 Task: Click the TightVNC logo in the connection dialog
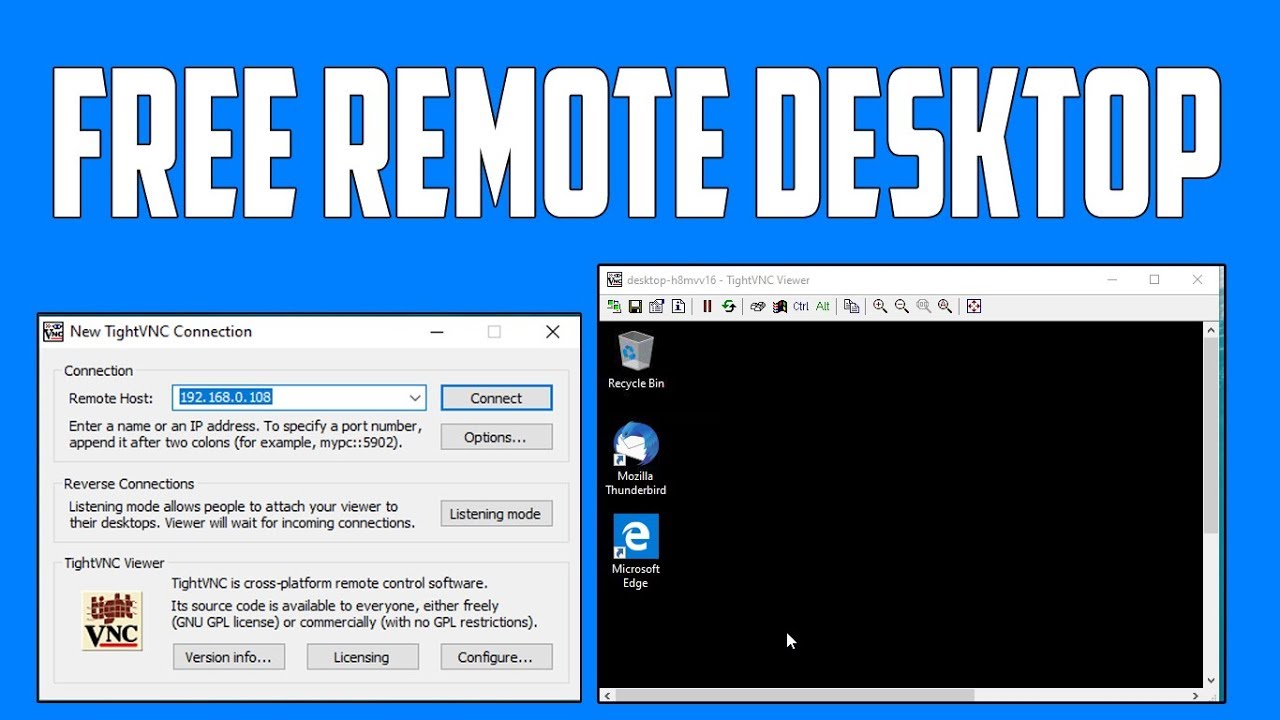[112, 621]
